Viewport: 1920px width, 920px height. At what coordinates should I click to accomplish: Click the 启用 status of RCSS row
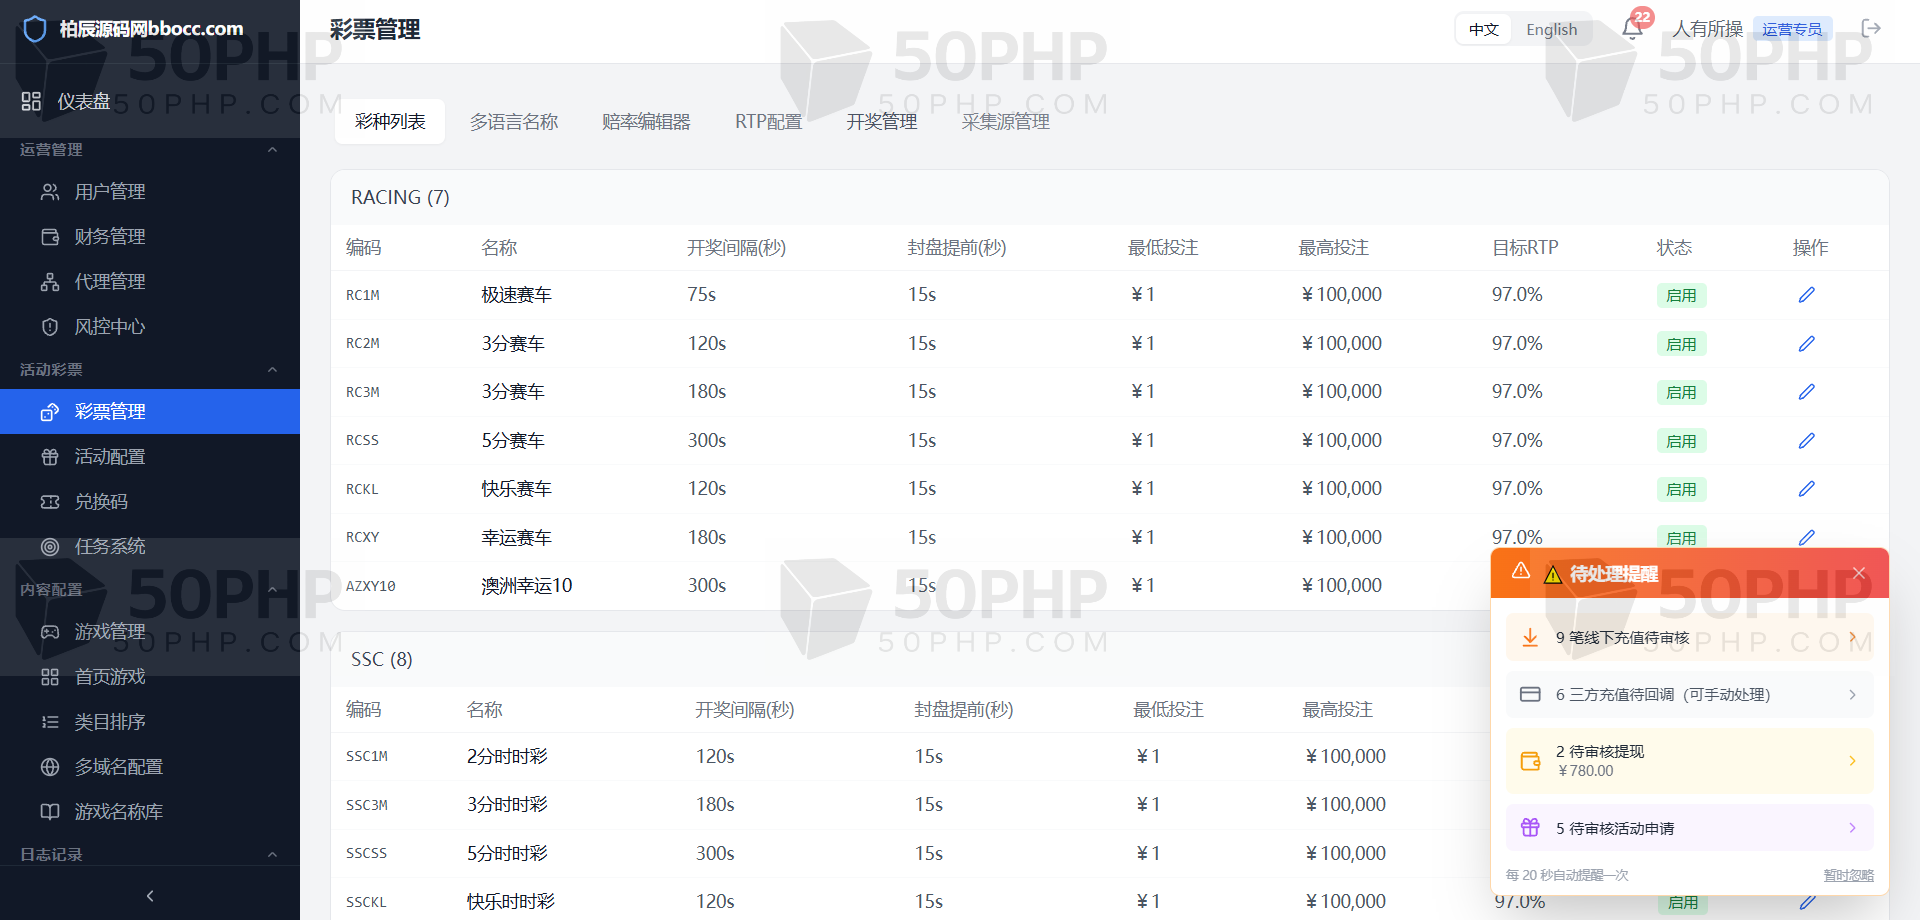[x=1681, y=441]
